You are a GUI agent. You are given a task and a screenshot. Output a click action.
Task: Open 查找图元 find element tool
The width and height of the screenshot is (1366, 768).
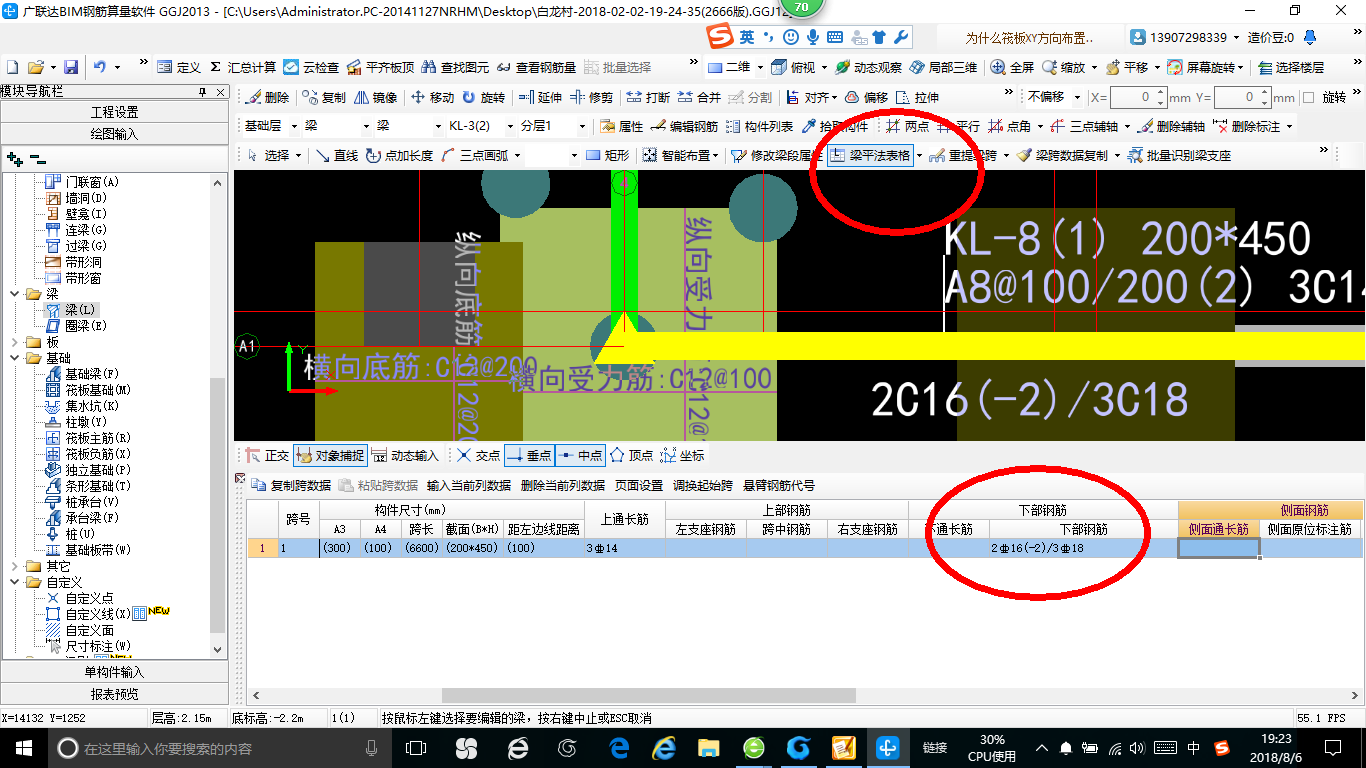tap(455, 67)
